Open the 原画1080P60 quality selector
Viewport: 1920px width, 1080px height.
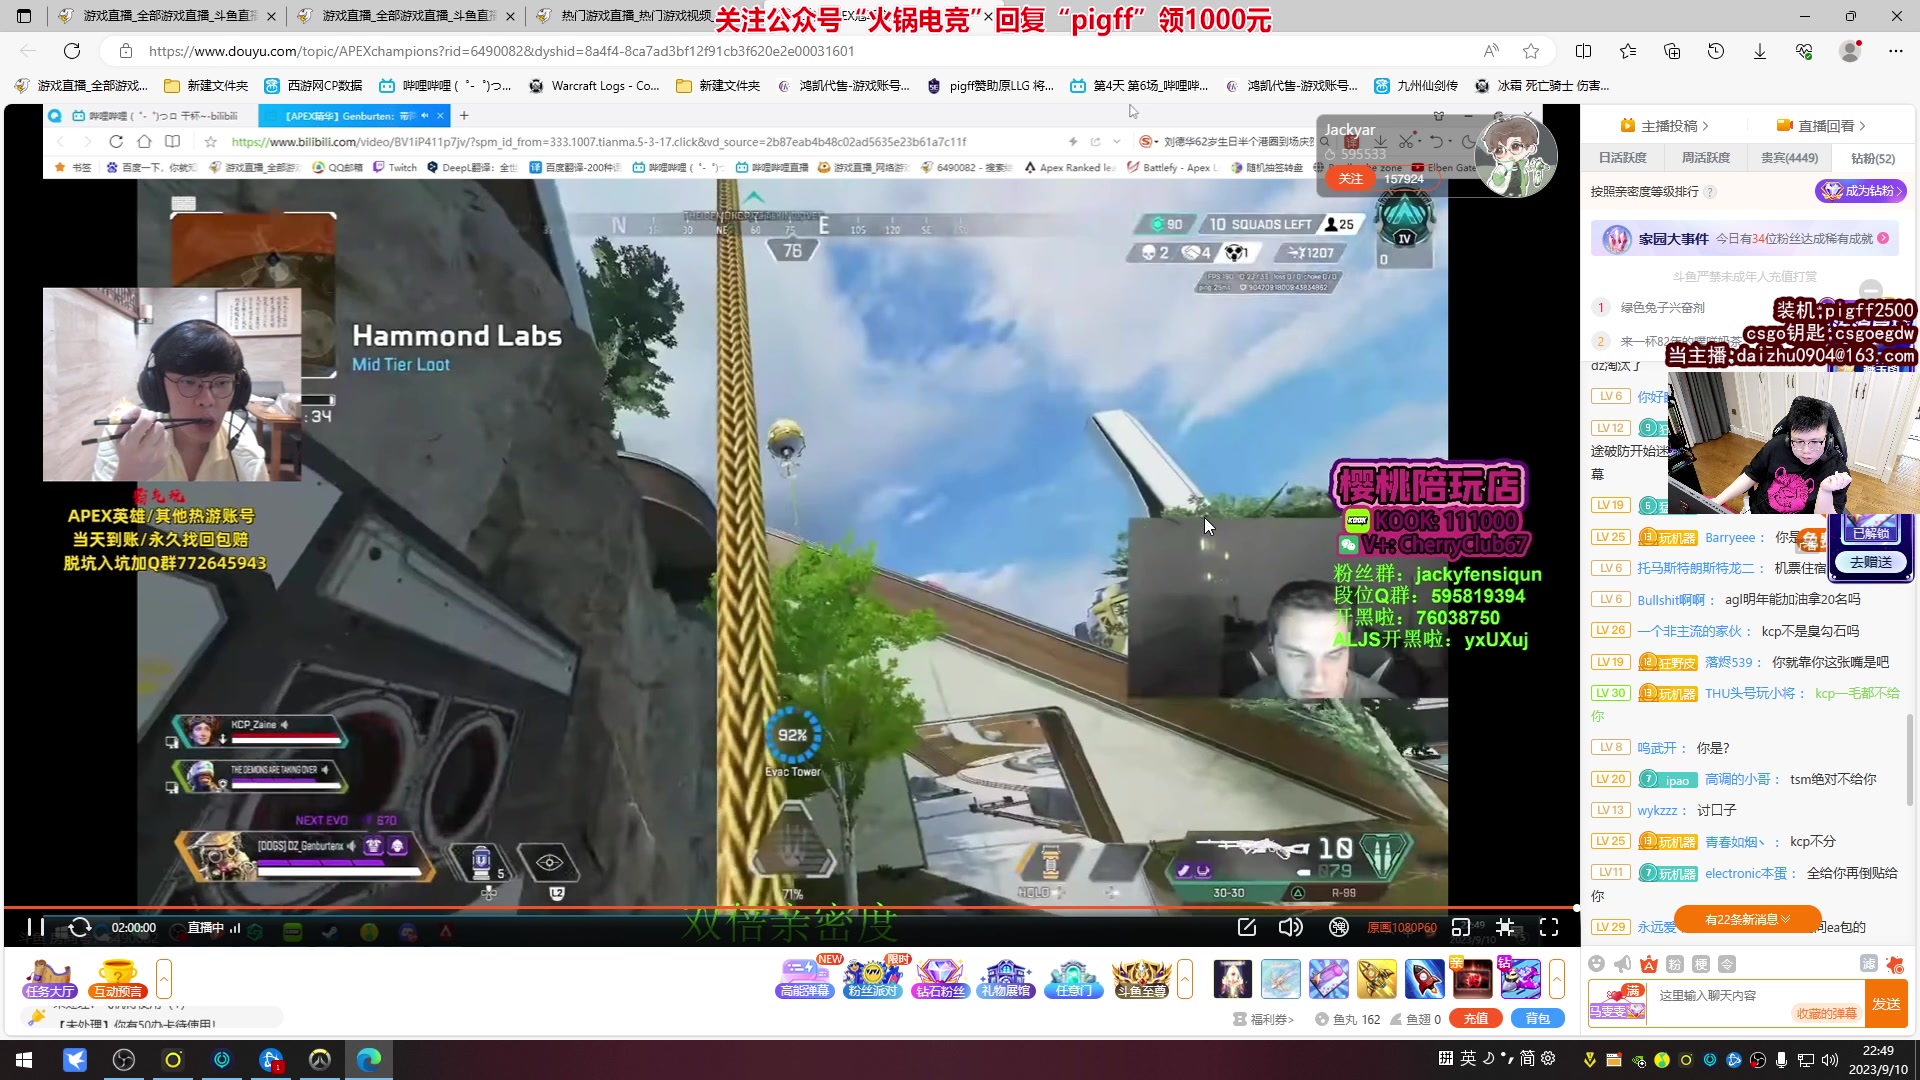pos(1401,928)
